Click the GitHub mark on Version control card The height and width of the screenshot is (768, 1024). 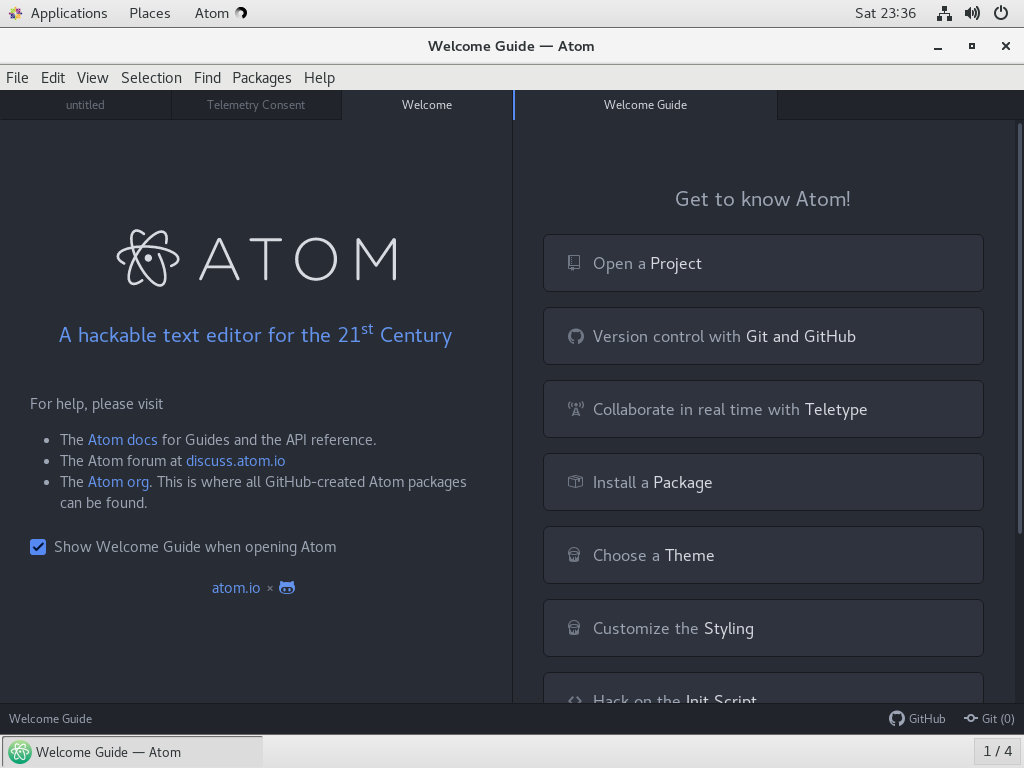click(x=575, y=336)
